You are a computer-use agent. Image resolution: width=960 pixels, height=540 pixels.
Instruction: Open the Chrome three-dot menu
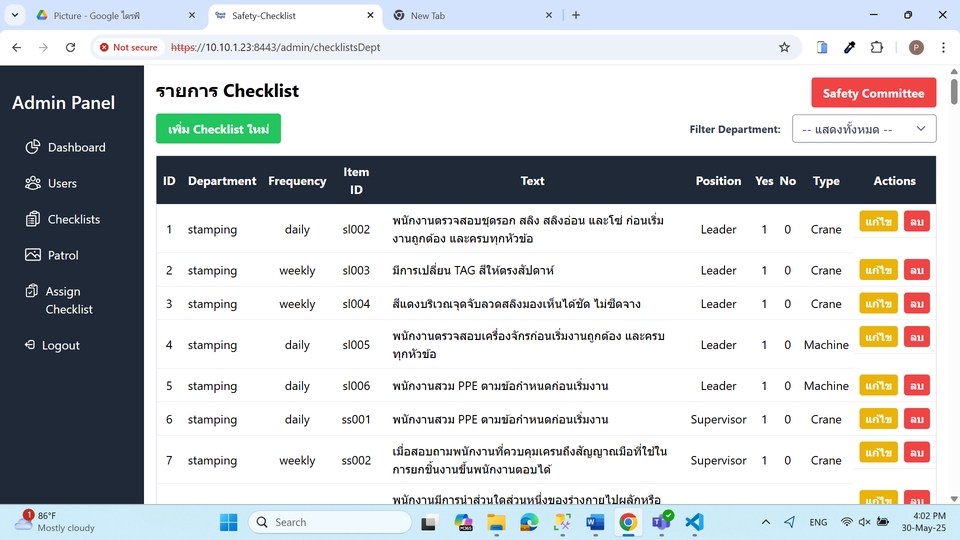coord(943,47)
